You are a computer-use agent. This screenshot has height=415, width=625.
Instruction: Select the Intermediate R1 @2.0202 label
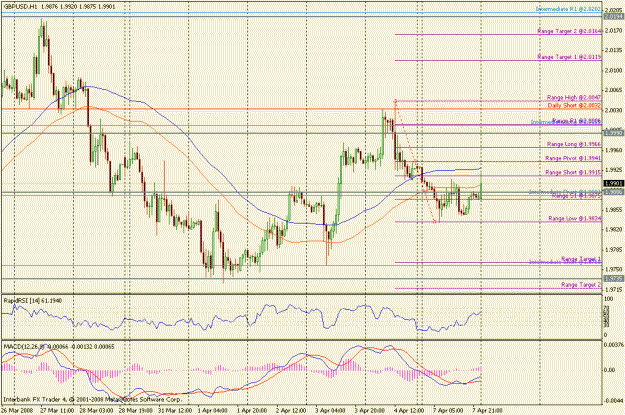[x=568, y=9]
